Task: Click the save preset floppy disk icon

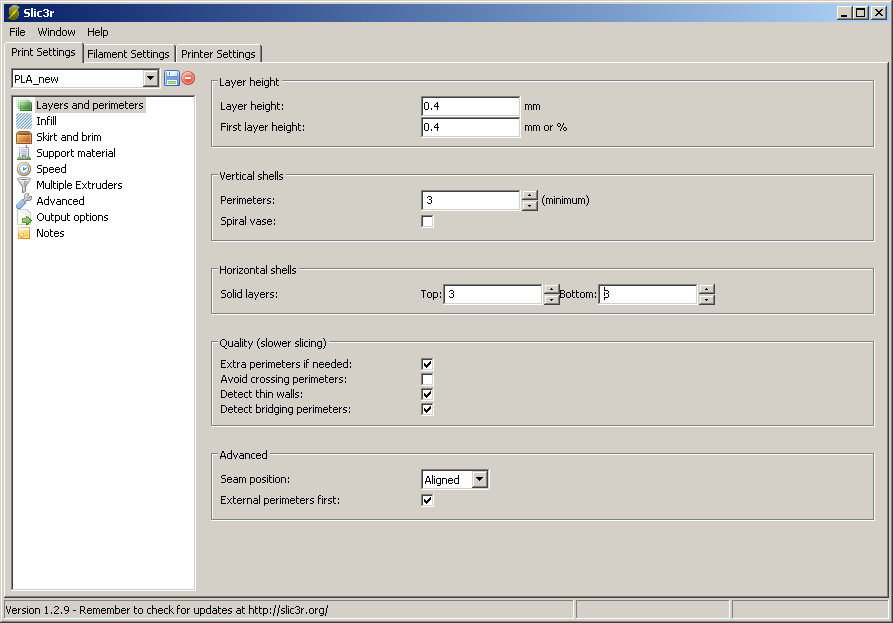Action: click(x=171, y=78)
